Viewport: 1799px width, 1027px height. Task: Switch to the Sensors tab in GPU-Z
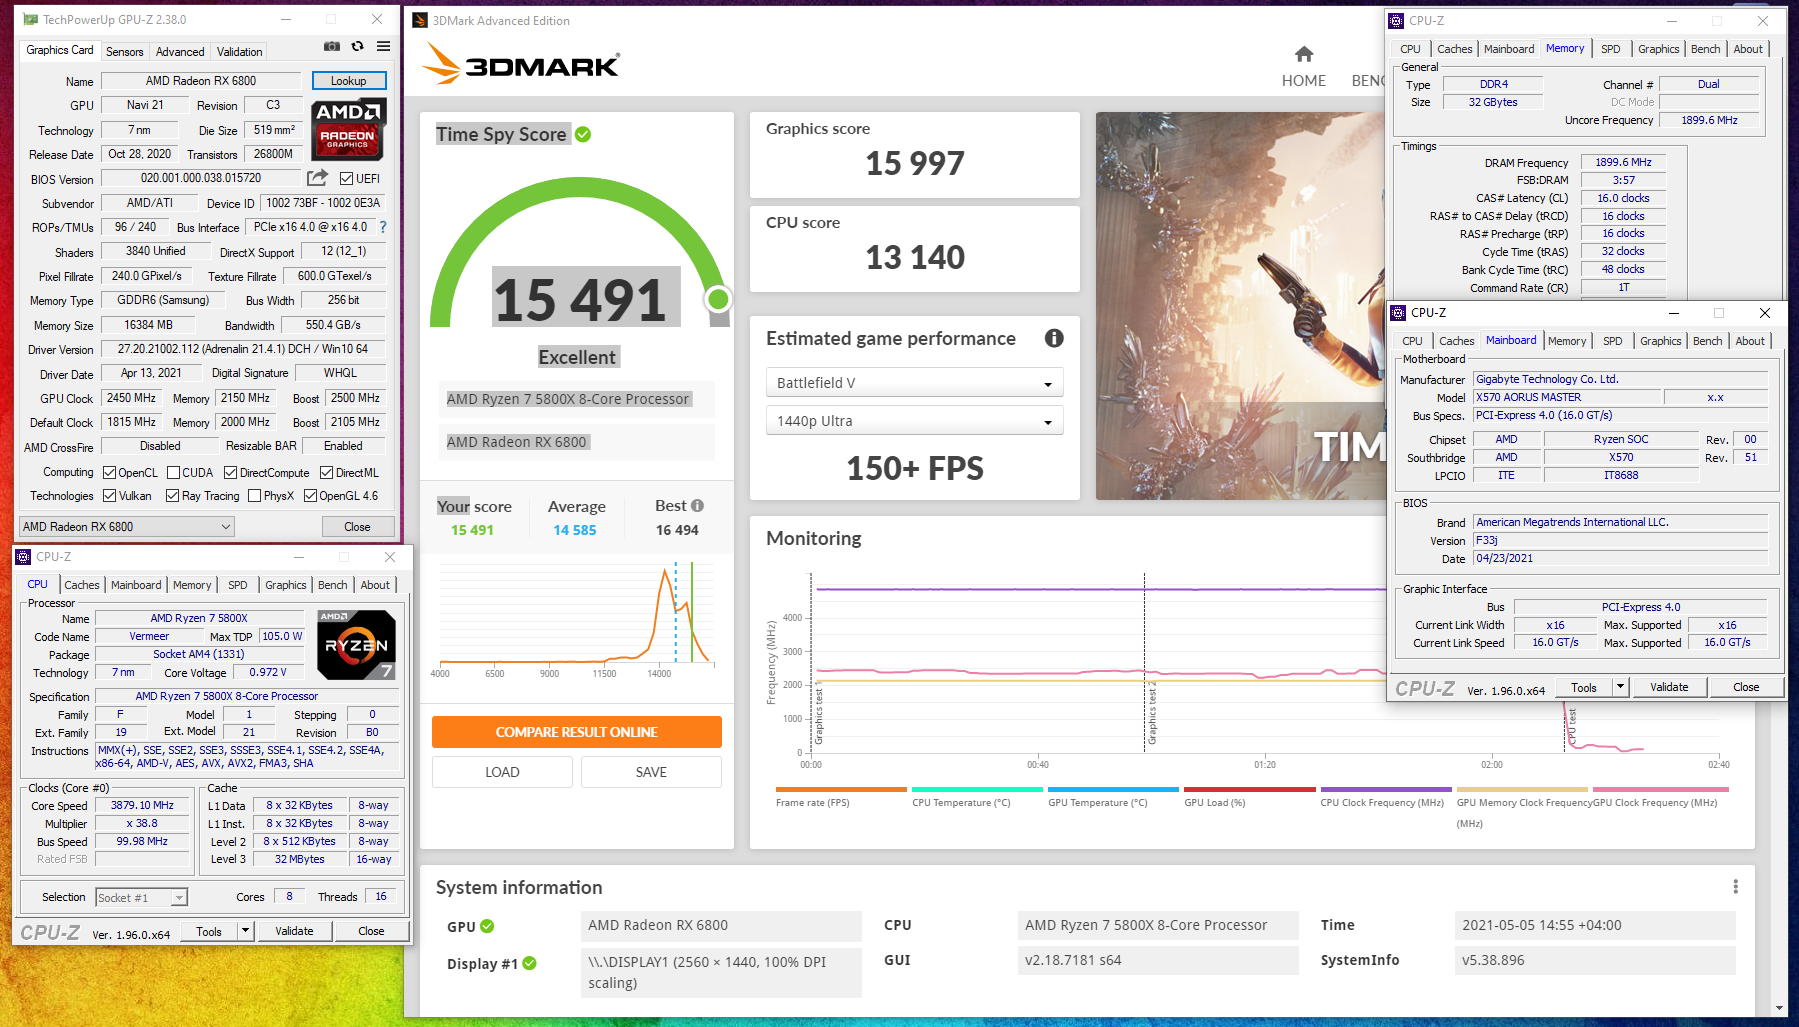click(124, 52)
